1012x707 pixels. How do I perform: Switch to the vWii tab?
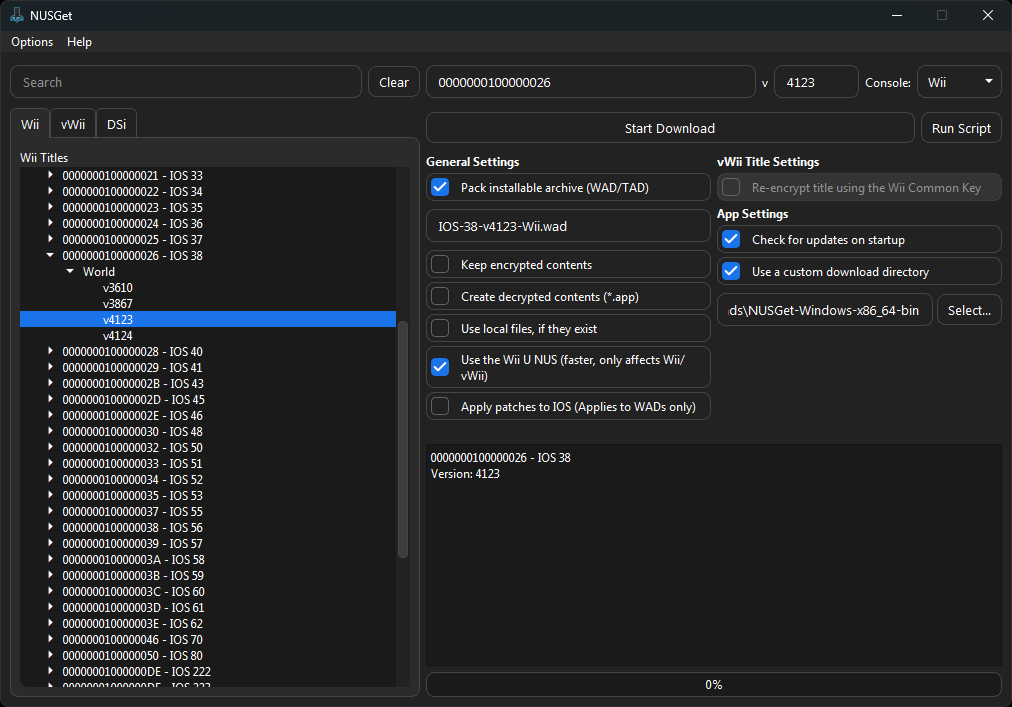pos(73,124)
